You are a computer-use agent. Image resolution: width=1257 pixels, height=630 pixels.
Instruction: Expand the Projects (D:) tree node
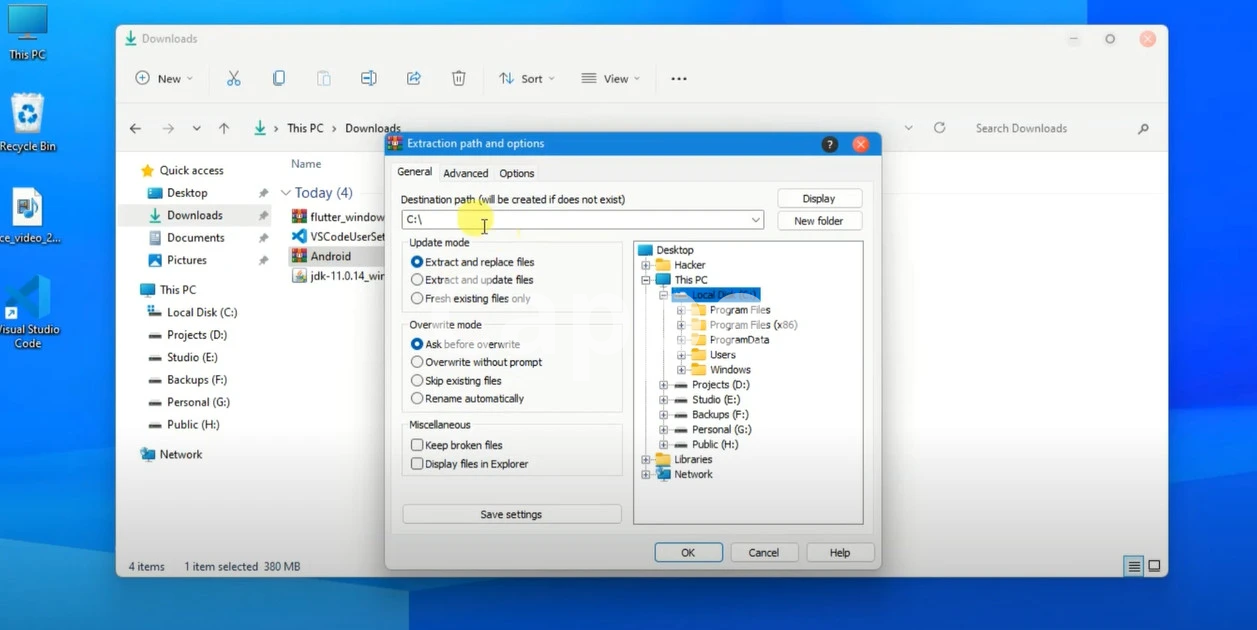coord(663,385)
